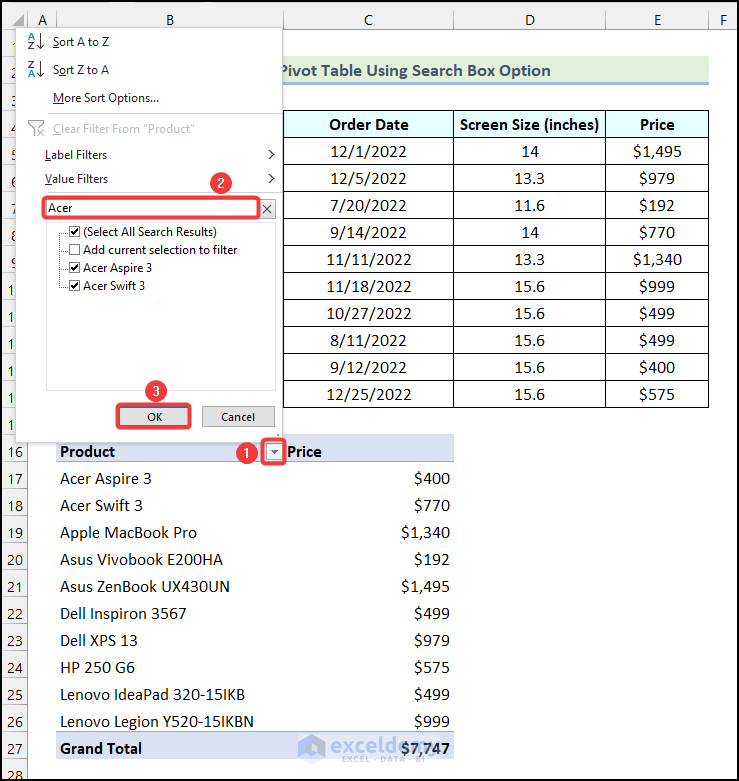Select the $7,747 grand total value
Screen dimensions: 739x781
point(425,749)
